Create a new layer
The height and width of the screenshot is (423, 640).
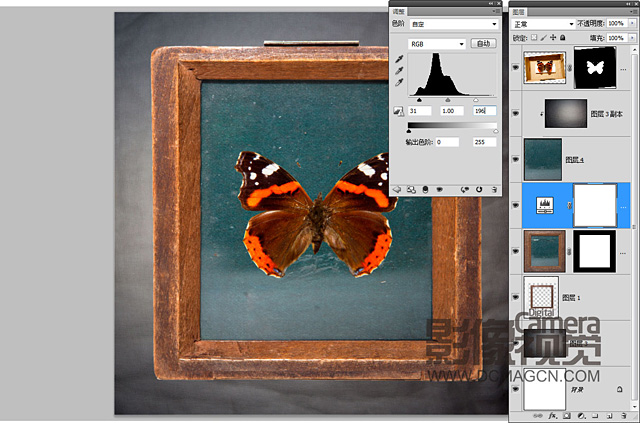pyautogui.click(x=609, y=416)
